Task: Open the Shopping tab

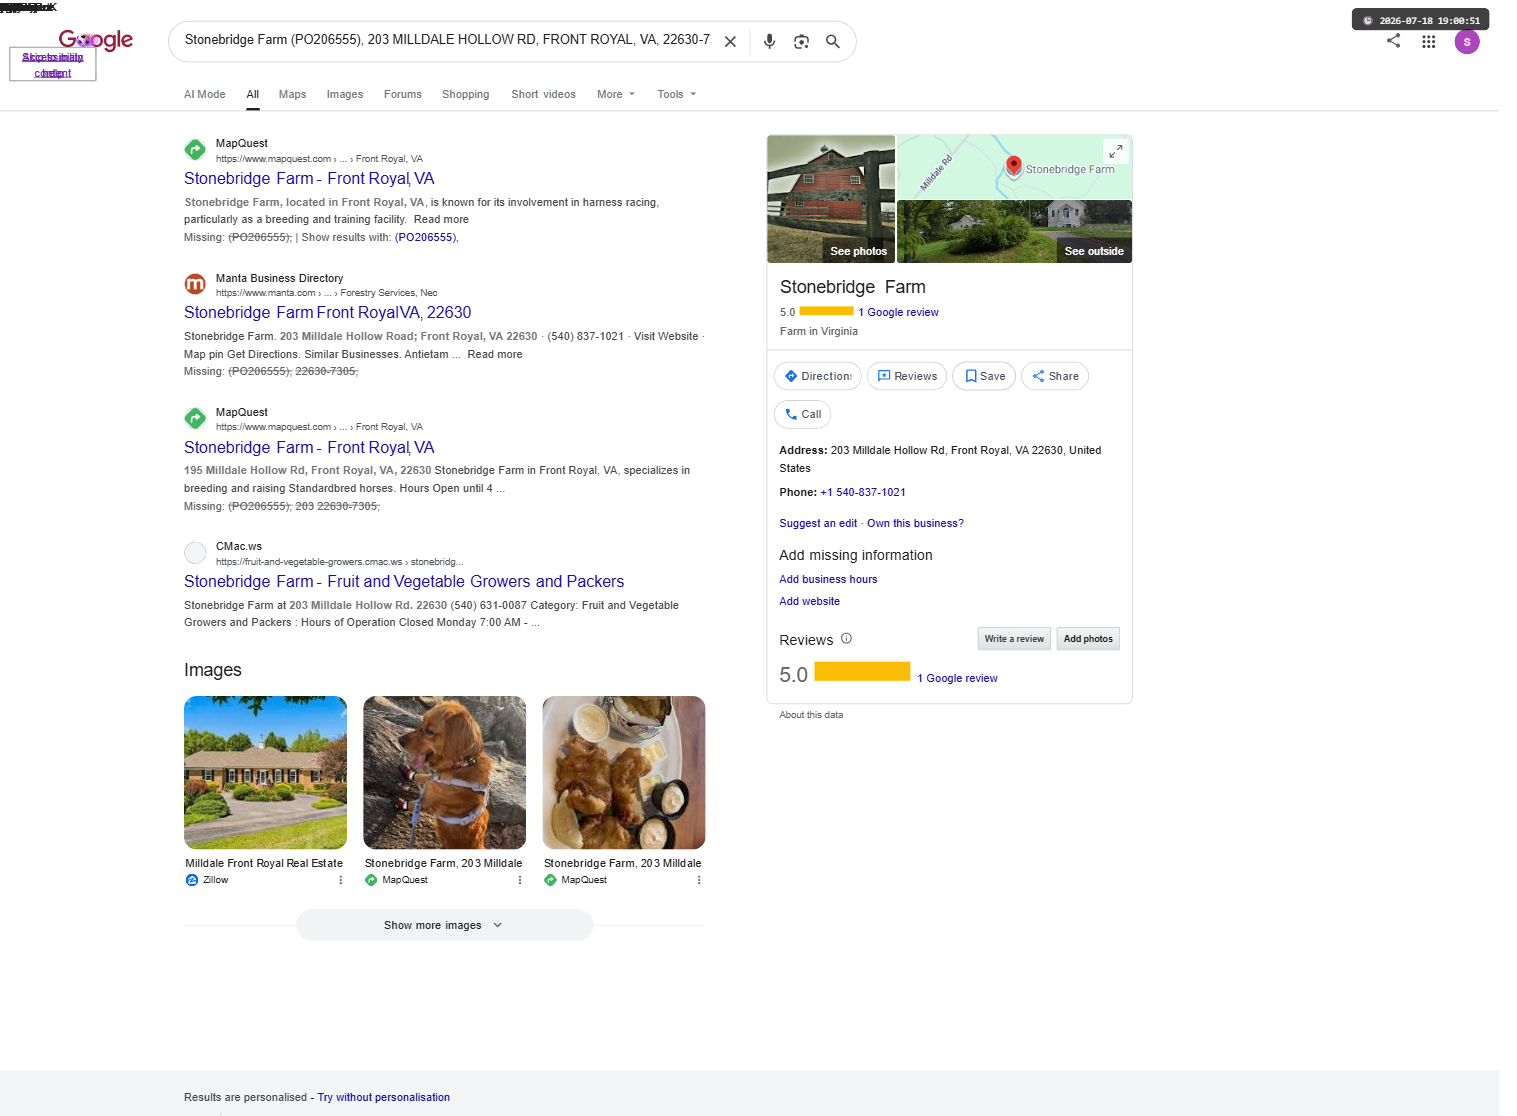Action: [x=466, y=95]
